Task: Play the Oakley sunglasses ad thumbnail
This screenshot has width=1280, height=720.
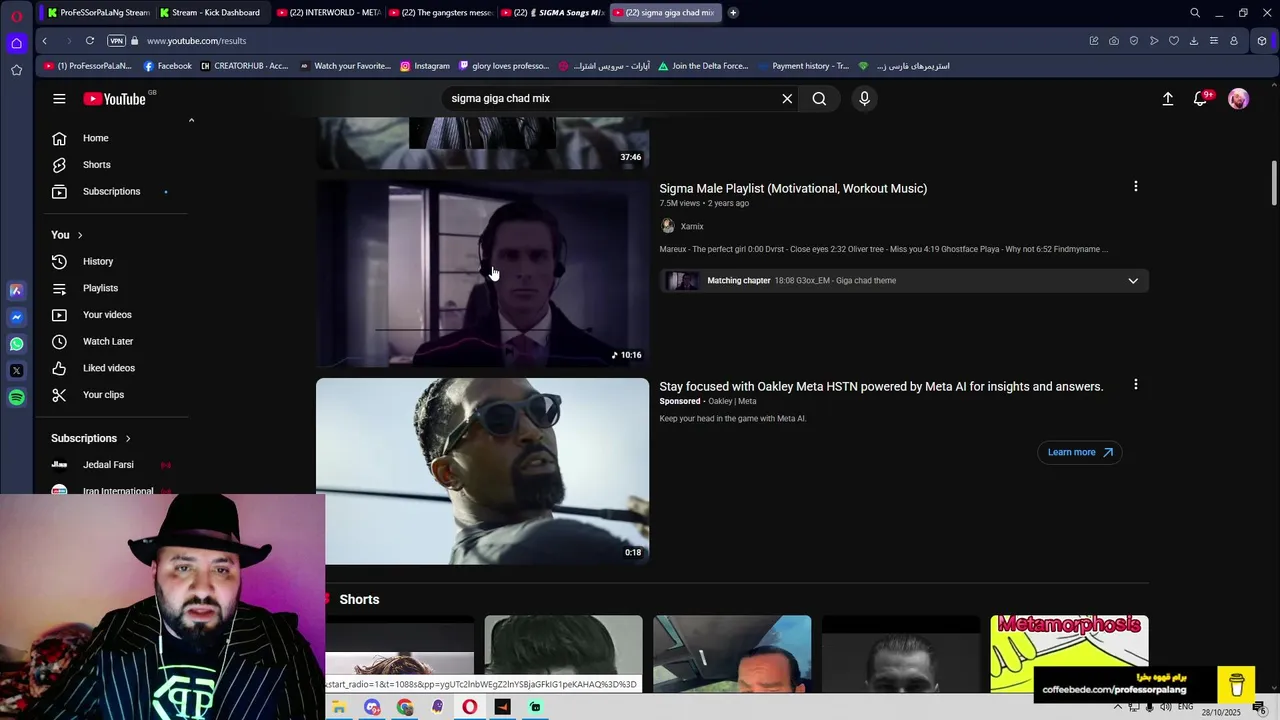Action: [482, 471]
